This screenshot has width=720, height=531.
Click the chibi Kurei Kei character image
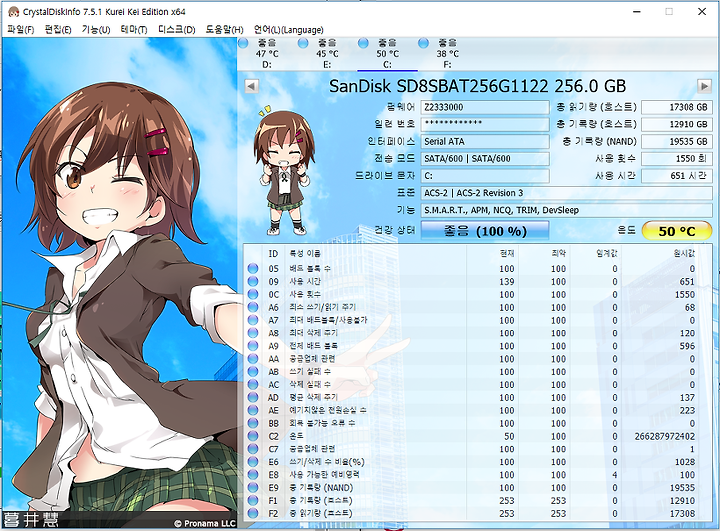(x=283, y=171)
